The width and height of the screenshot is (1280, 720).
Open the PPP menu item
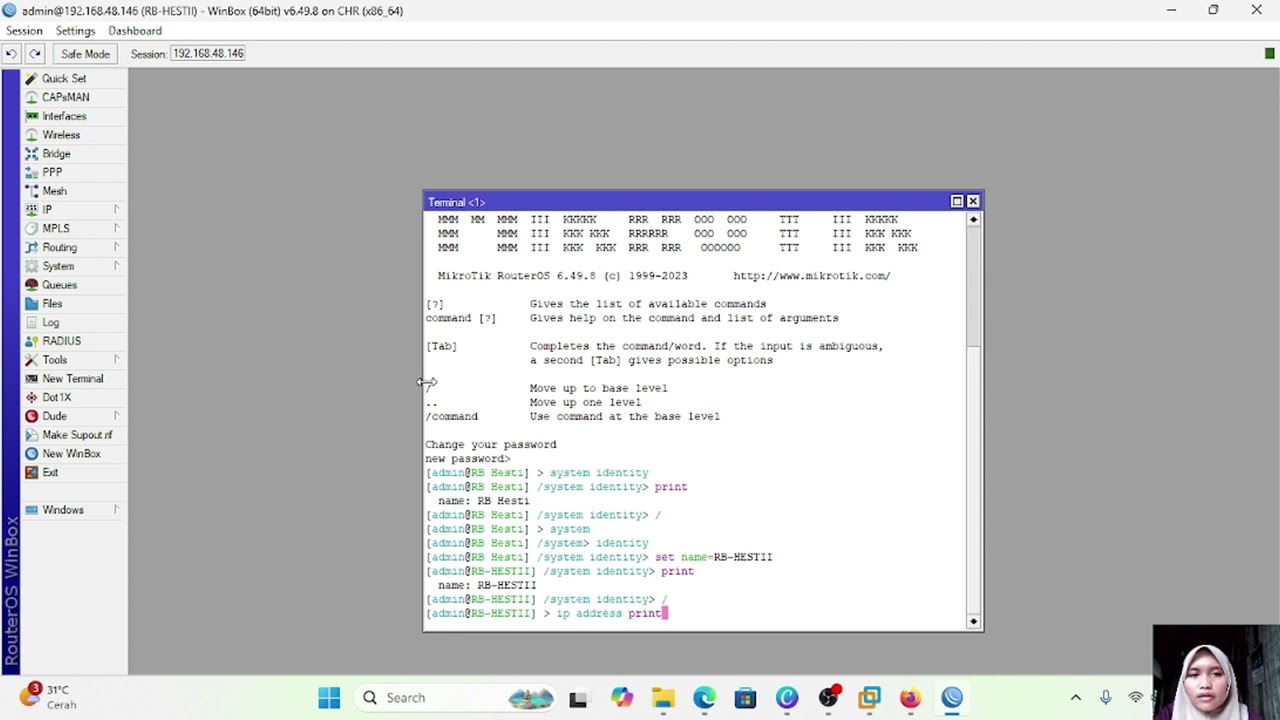(x=52, y=172)
